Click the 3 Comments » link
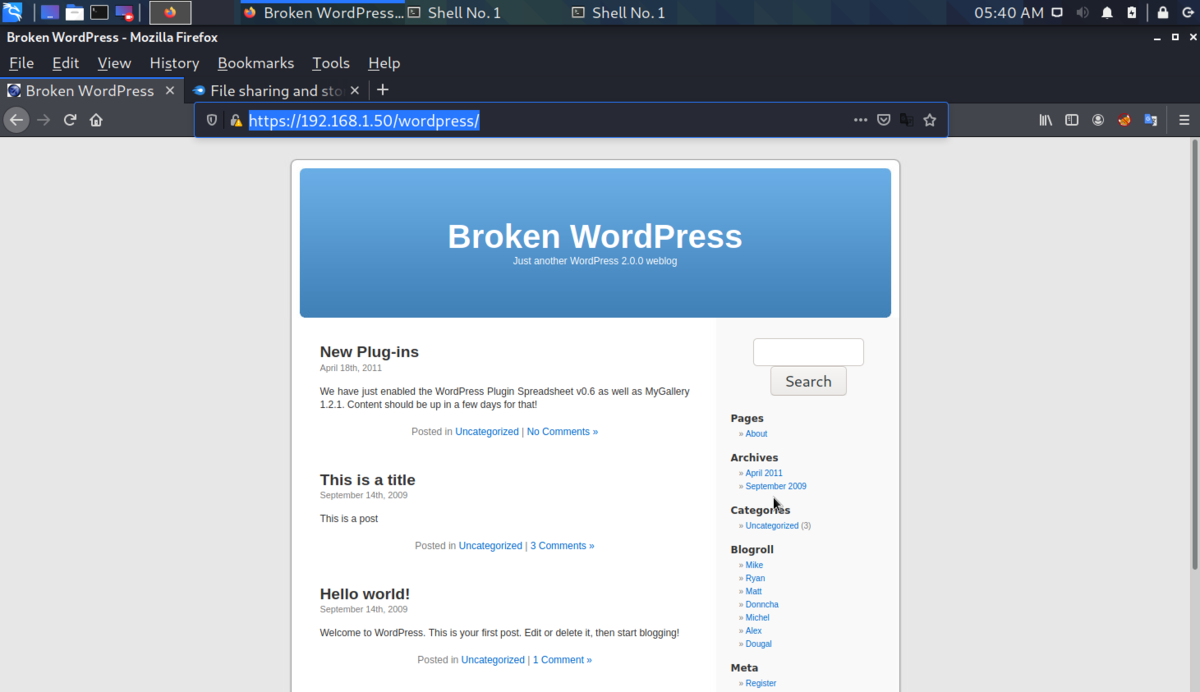The width and height of the screenshot is (1200, 692). coord(562,546)
